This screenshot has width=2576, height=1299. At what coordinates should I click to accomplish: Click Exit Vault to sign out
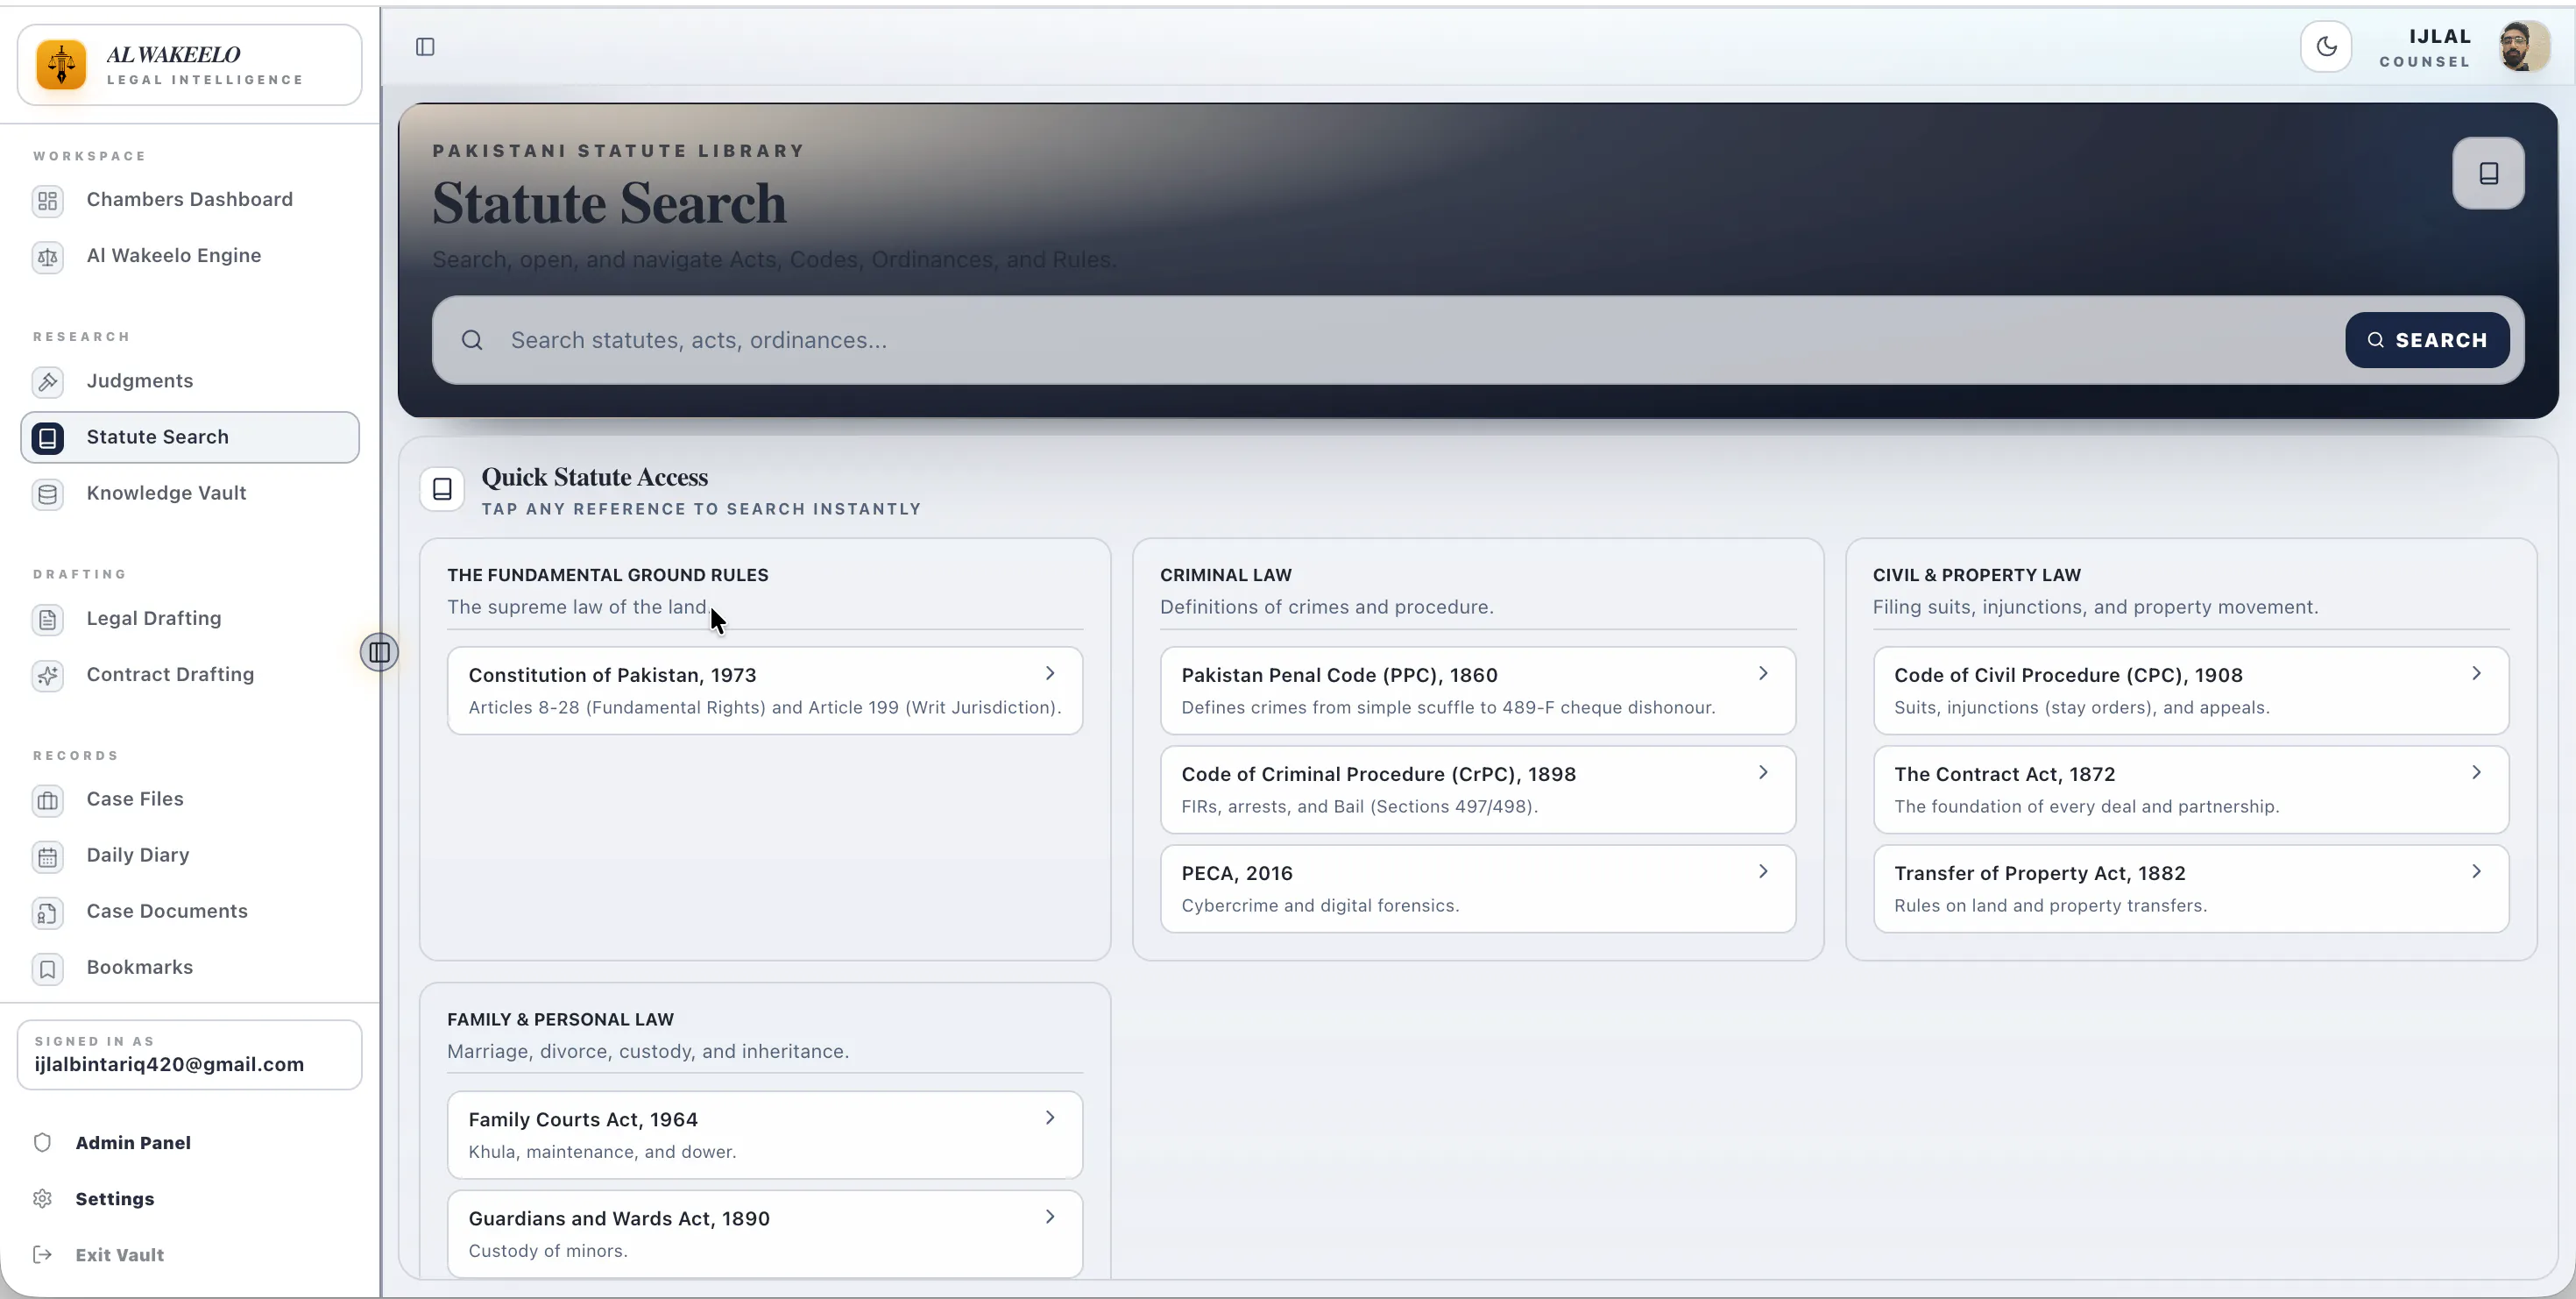click(x=98, y=1255)
